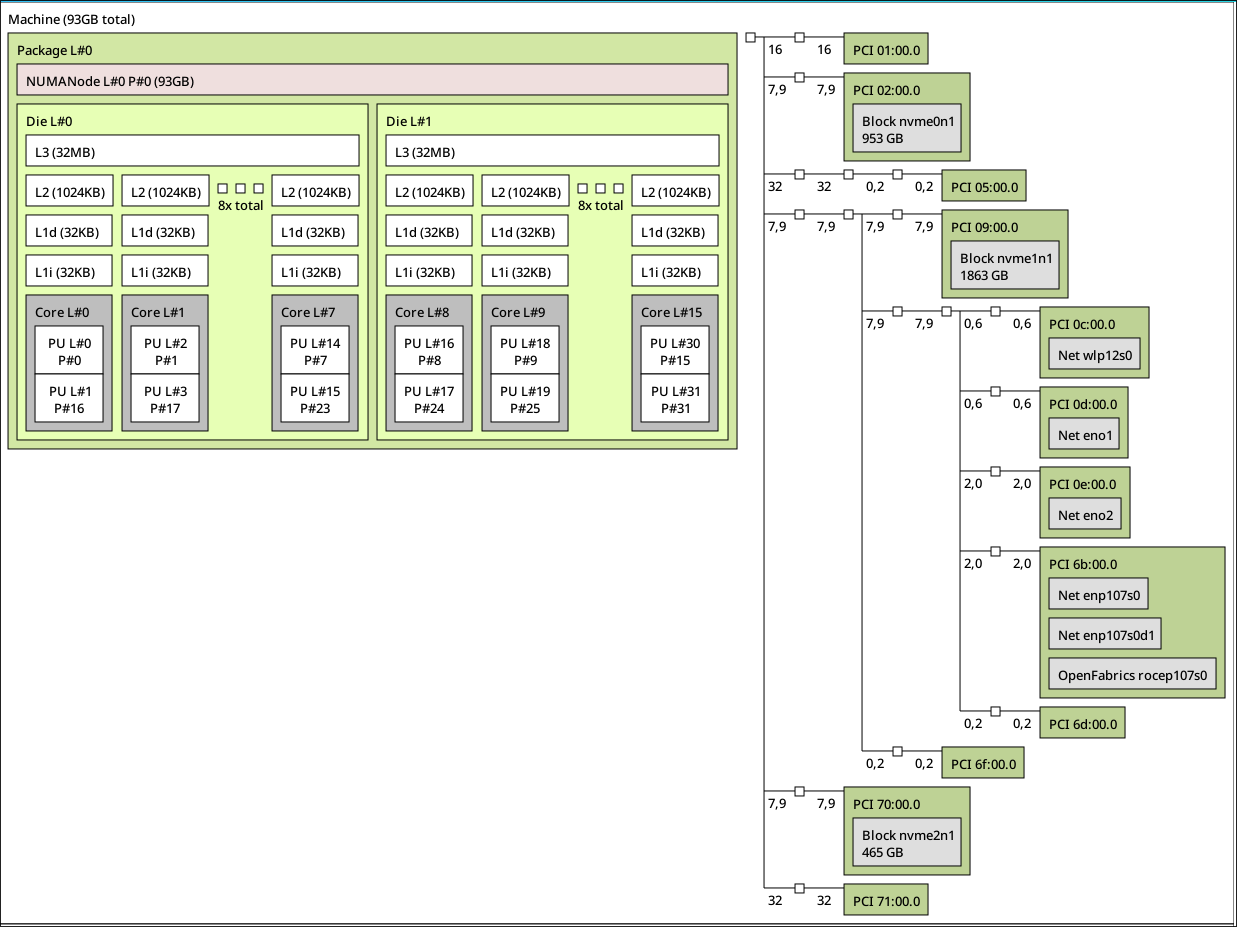
Task: Click the Block nvme2n1 465 GB device
Action: coord(908,844)
